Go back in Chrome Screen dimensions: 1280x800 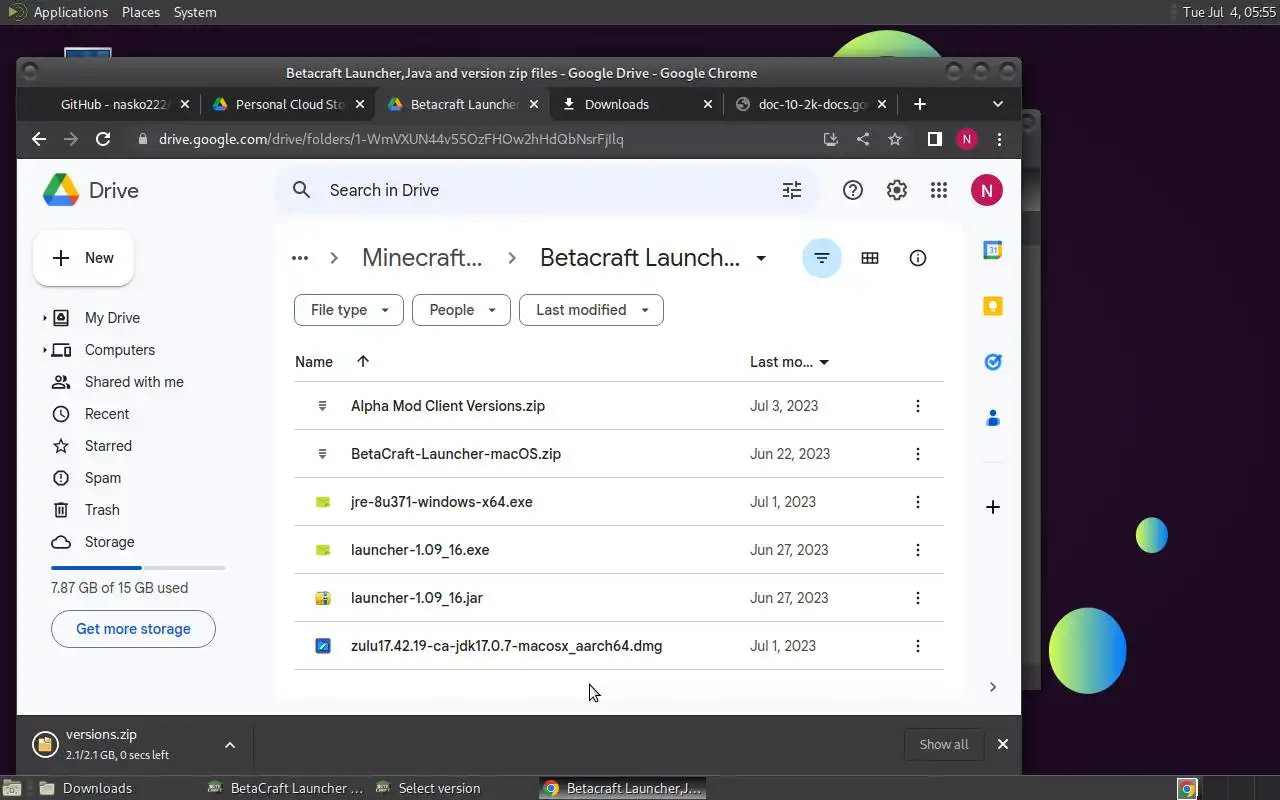pyautogui.click(x=39, y=139)
